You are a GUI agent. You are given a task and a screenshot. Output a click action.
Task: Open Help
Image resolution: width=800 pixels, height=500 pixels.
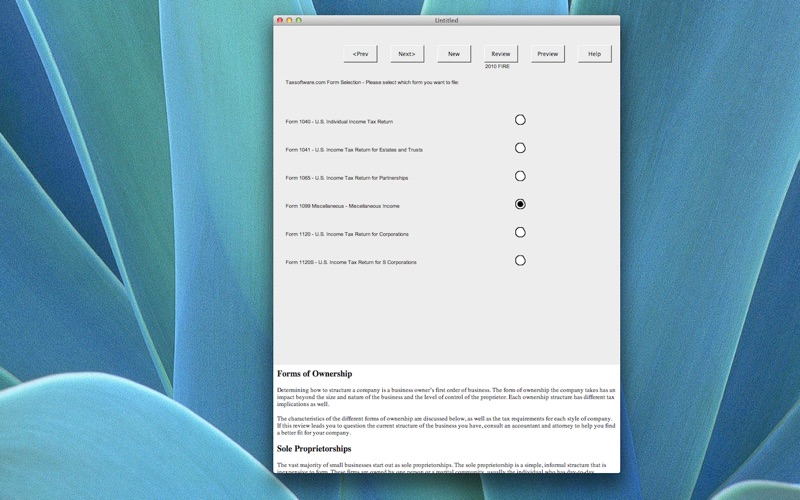tap(594, 54)
